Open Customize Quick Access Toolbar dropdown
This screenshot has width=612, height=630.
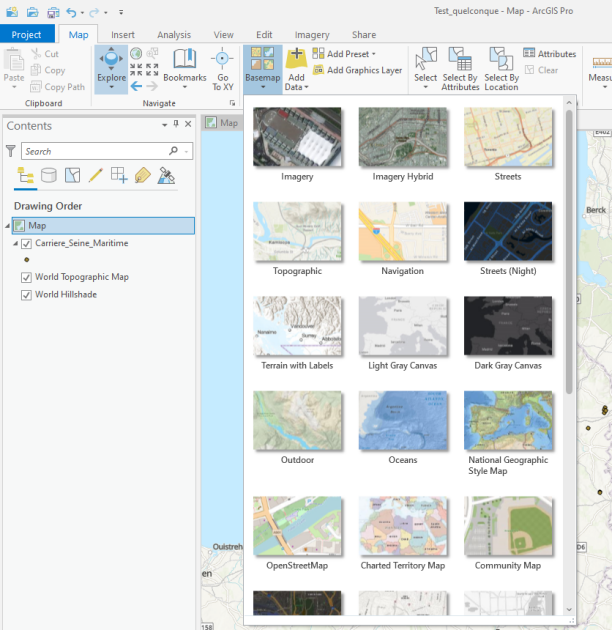tap(121, 12)
